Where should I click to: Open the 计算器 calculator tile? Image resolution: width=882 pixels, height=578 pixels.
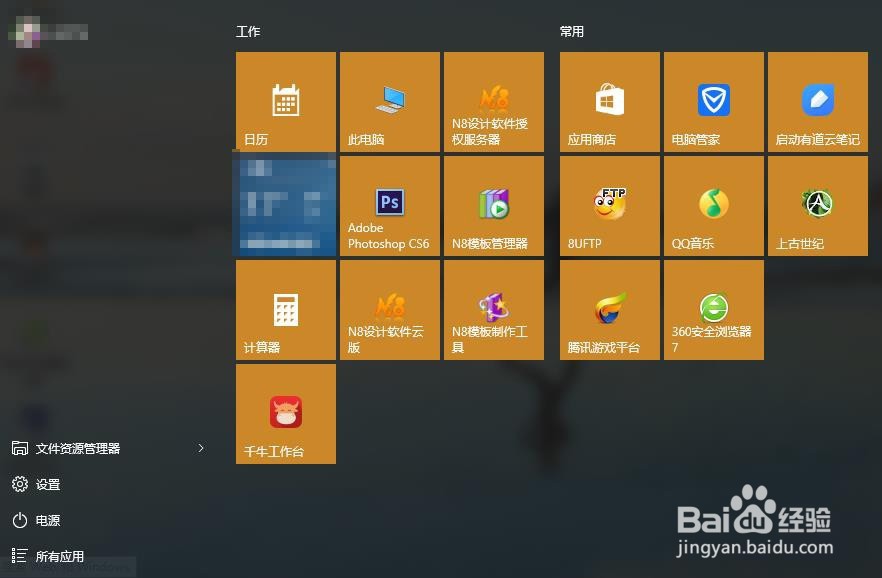[x=286, y=310]
